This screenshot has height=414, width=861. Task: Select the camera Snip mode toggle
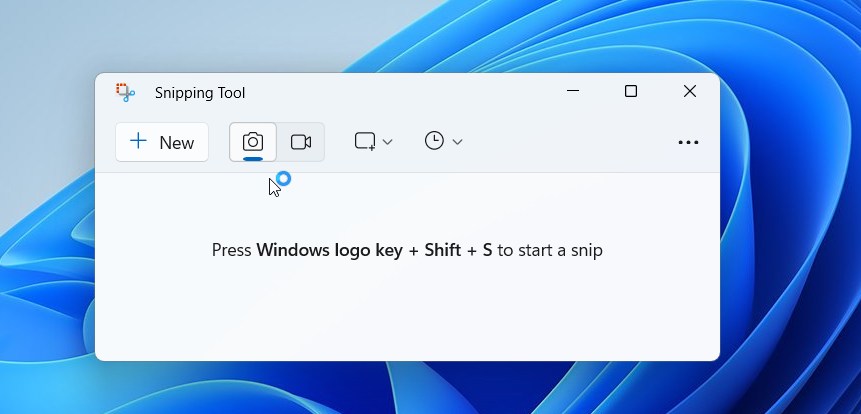(x=253, y=142)
